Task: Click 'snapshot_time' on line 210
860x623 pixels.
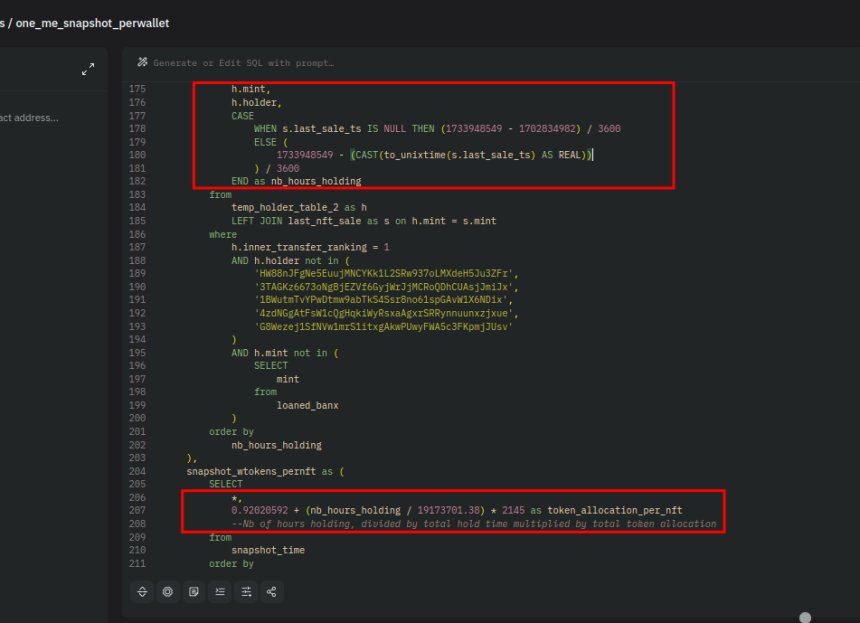Action: pyautogui.click(x=268, y=550)
